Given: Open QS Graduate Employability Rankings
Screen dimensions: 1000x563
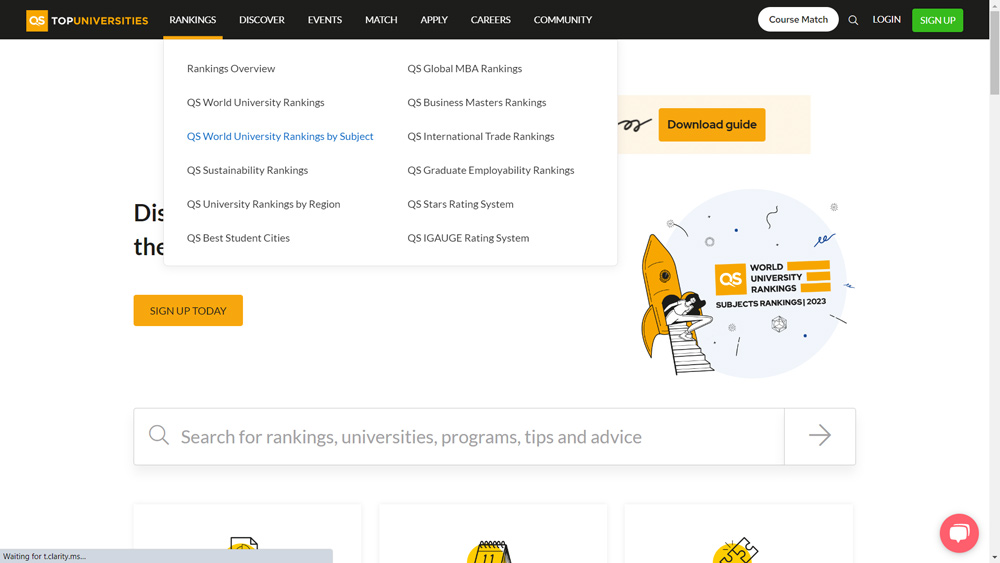Looking at the screenshot, I should pos(490,170).
